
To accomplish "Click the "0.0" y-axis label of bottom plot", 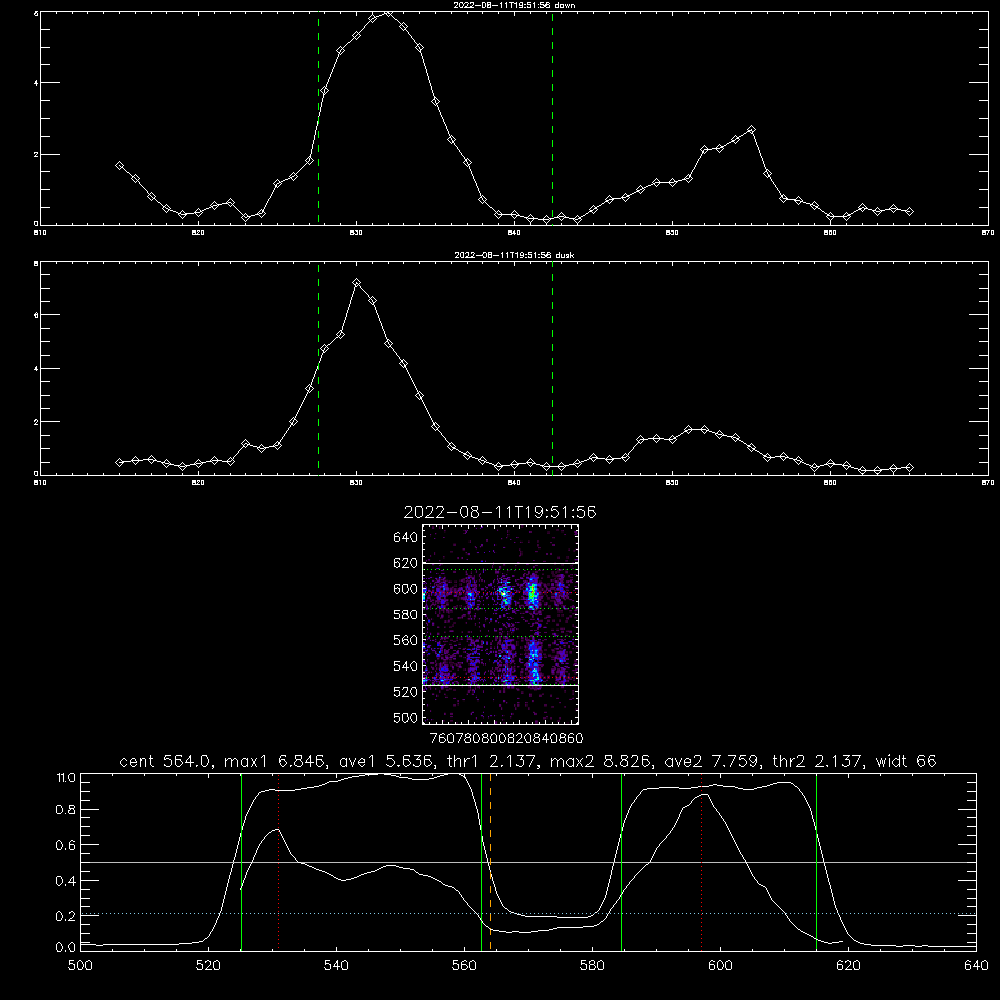I will pyautogui.click(x=66, y=948).
